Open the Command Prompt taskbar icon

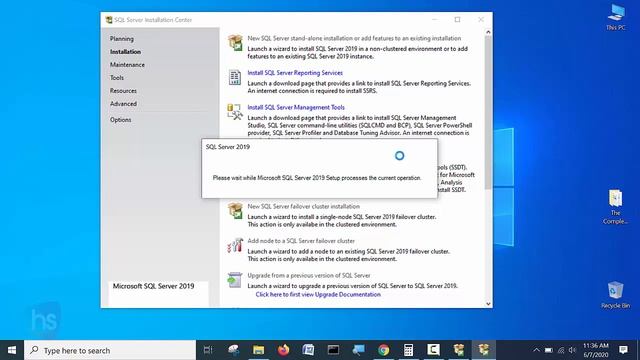(333, 350)
